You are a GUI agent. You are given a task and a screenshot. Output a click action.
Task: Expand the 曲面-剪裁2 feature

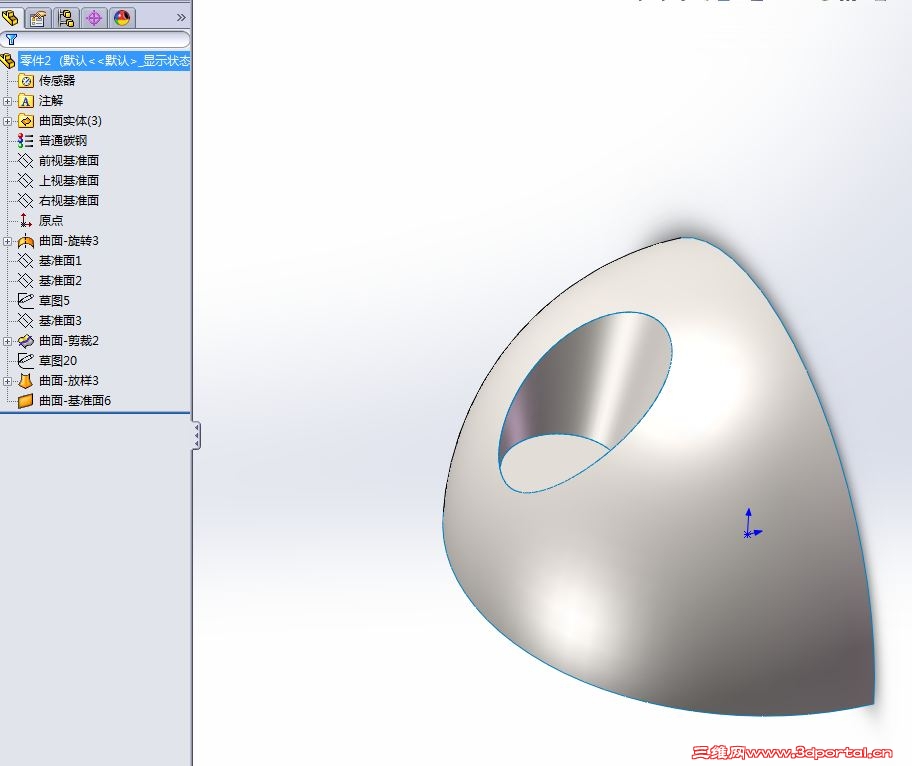pos(7,341)
